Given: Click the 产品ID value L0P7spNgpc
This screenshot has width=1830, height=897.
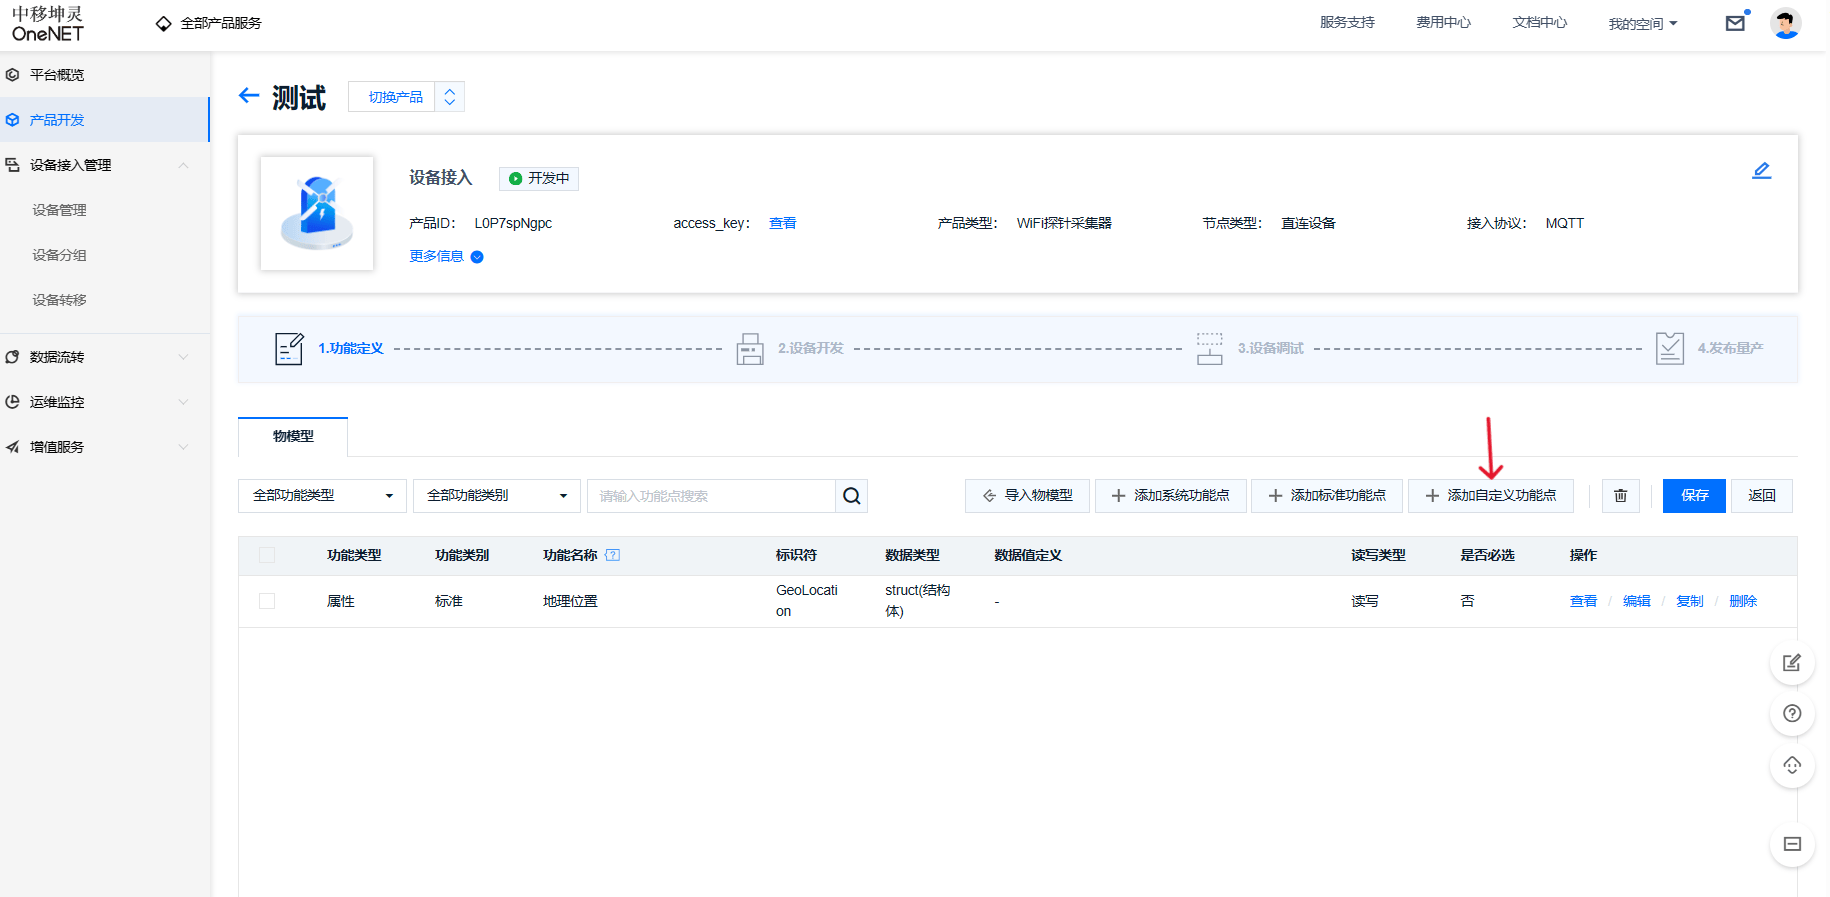Looking at the screenshot, I should [513, 223].
